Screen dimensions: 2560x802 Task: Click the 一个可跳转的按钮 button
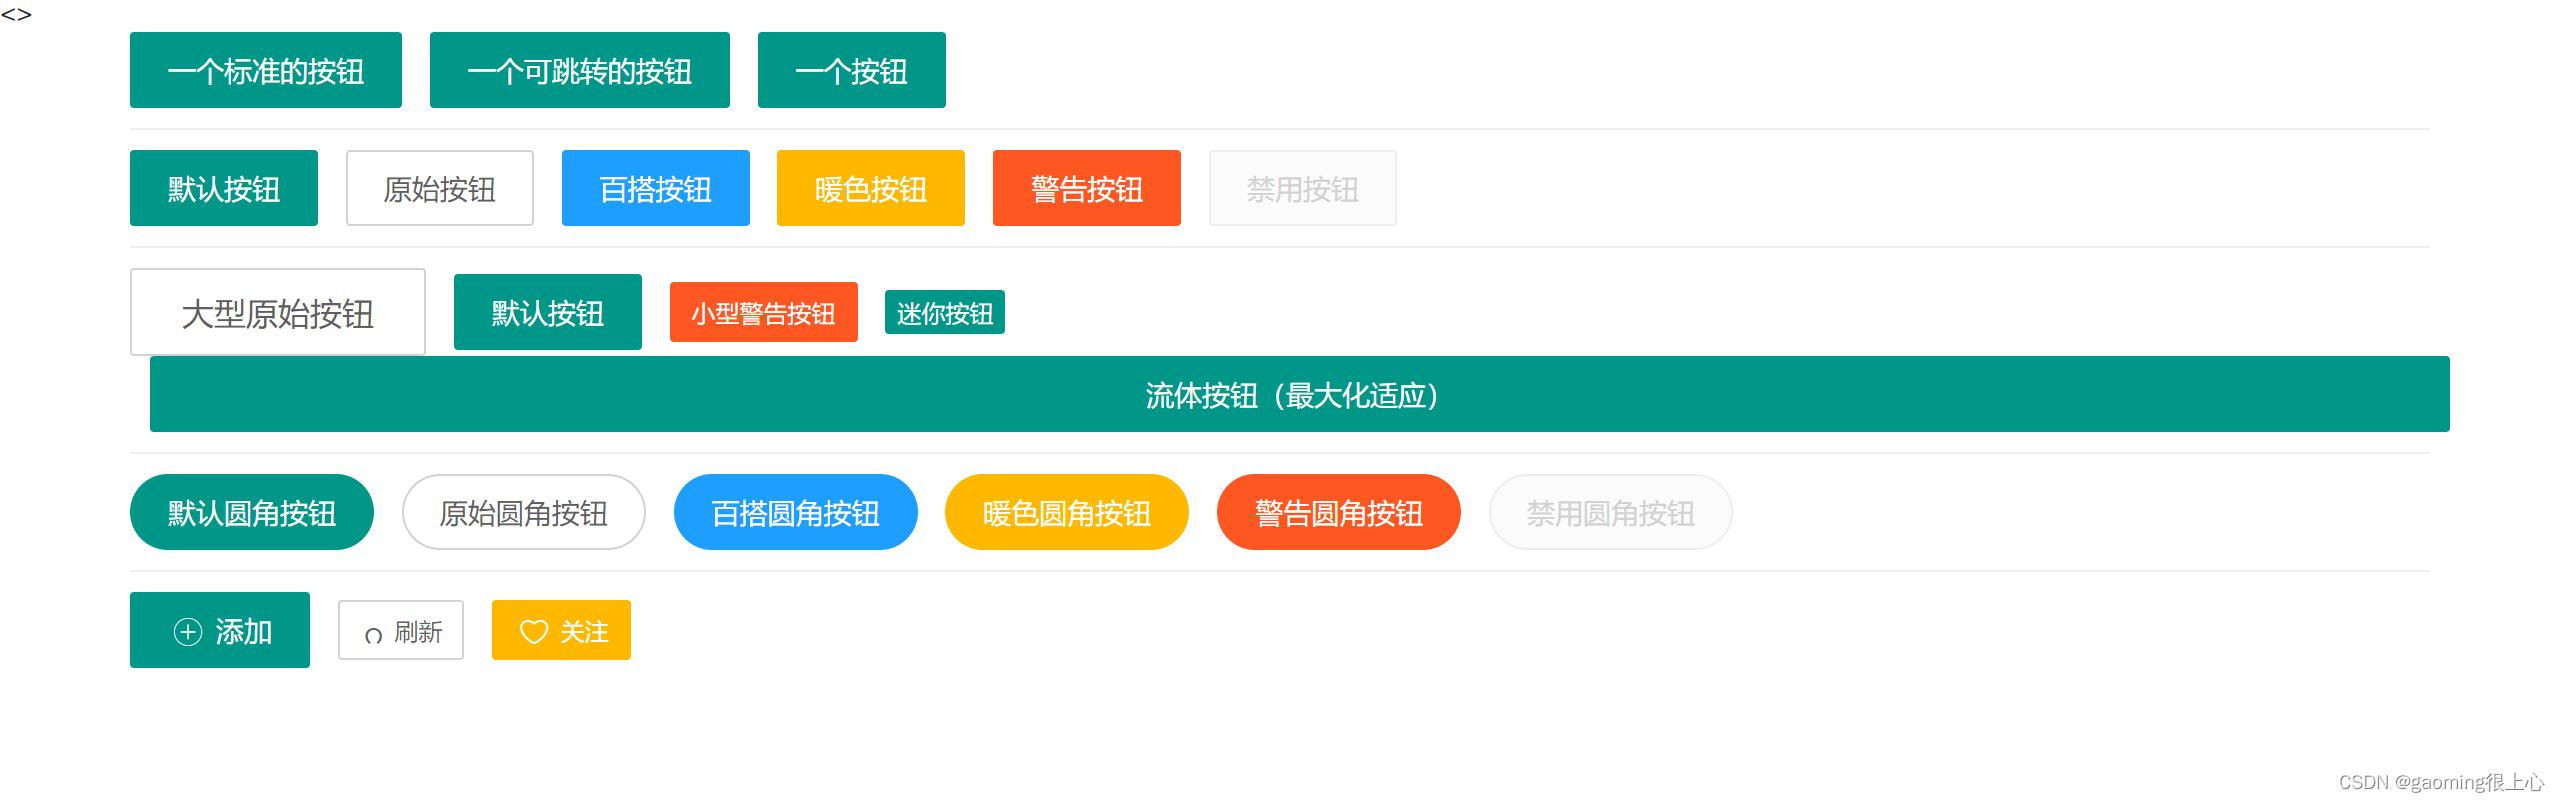tap(580, 70)
